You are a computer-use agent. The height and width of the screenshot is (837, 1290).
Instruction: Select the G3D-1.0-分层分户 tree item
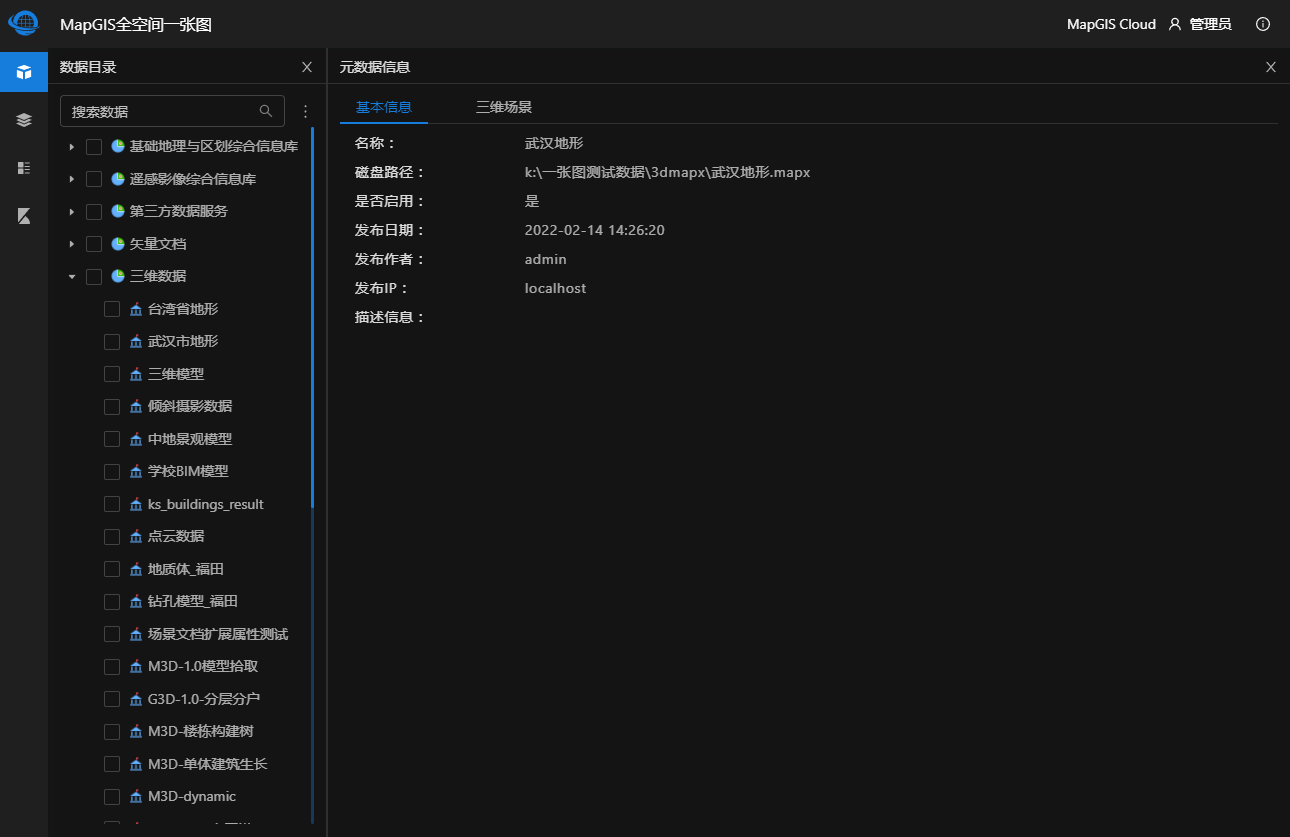tap(204, 699)
